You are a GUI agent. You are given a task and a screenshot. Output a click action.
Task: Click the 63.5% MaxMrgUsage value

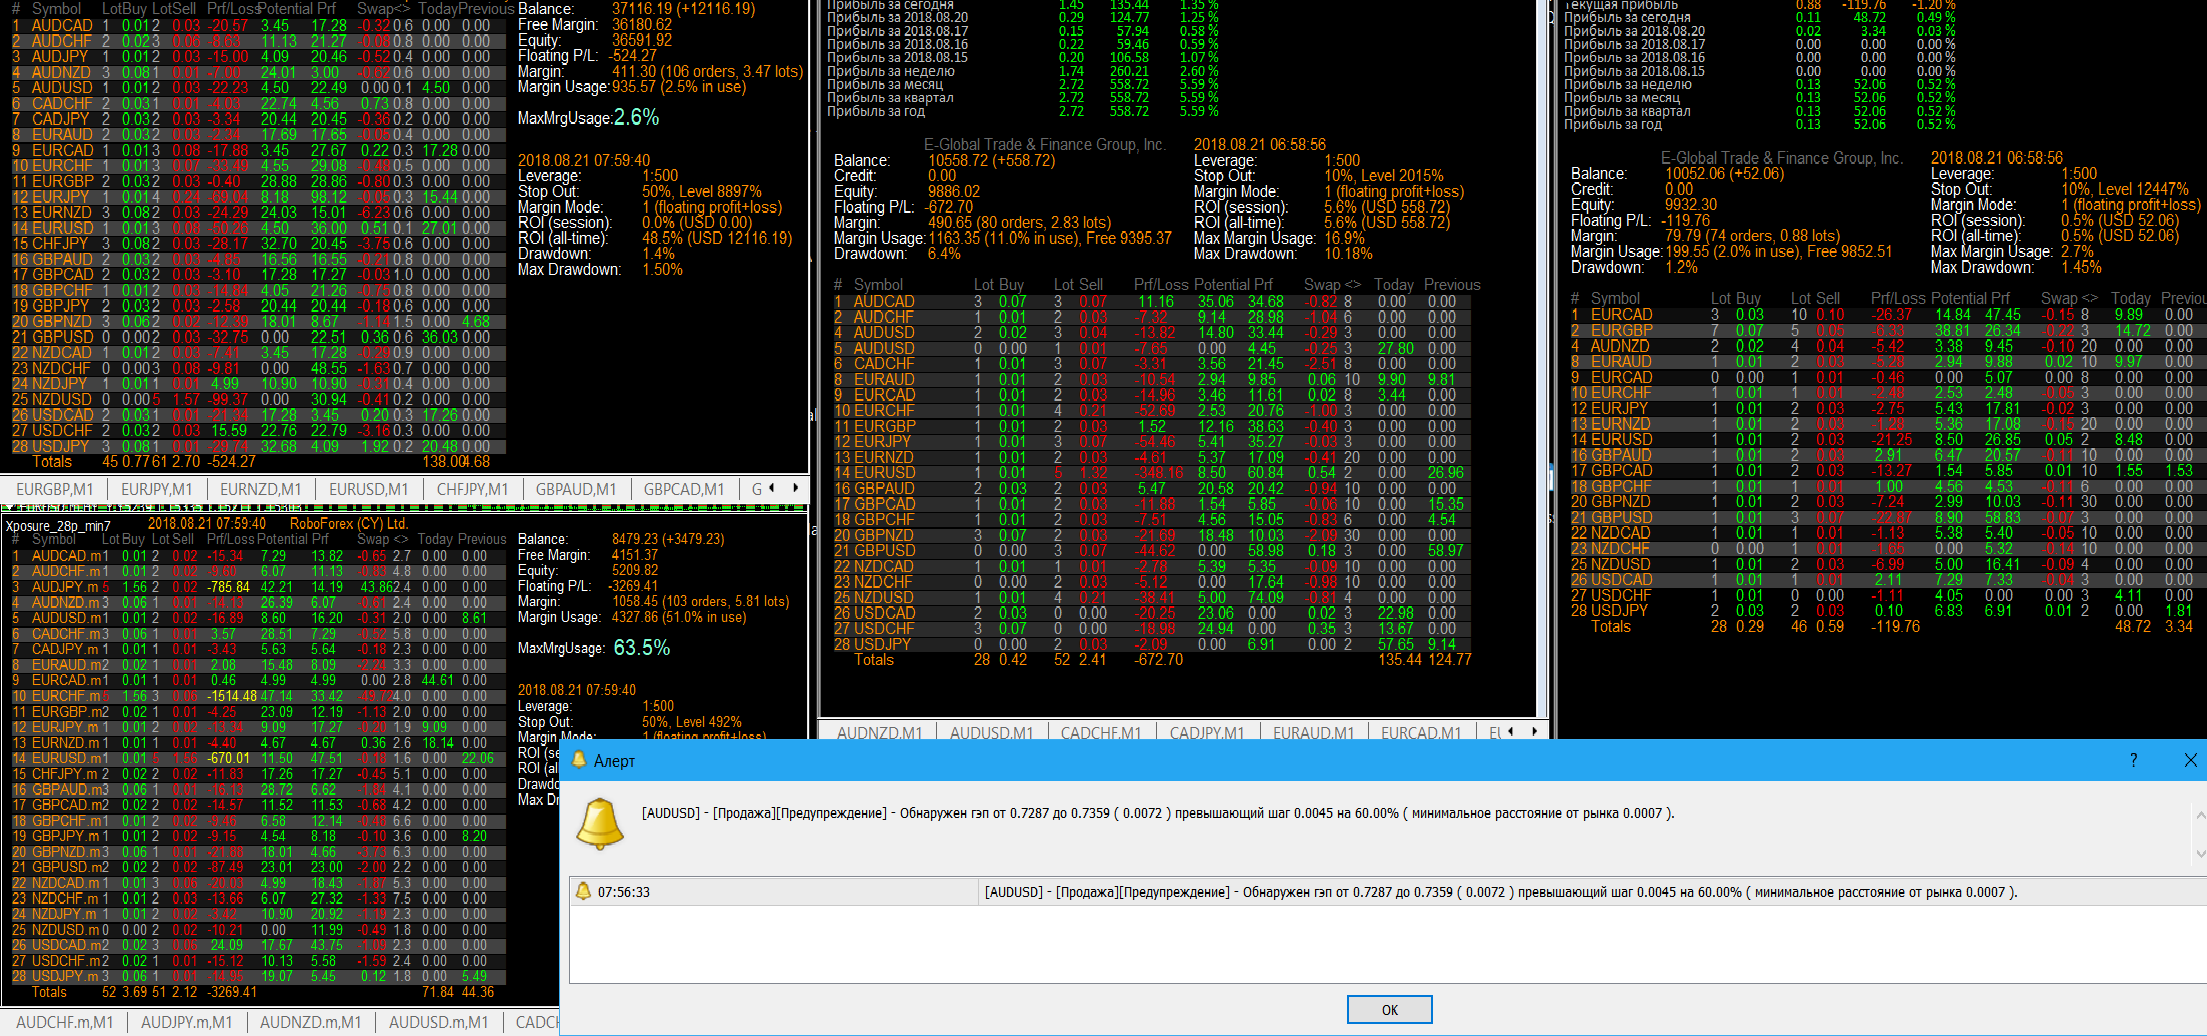pos(642,648)
